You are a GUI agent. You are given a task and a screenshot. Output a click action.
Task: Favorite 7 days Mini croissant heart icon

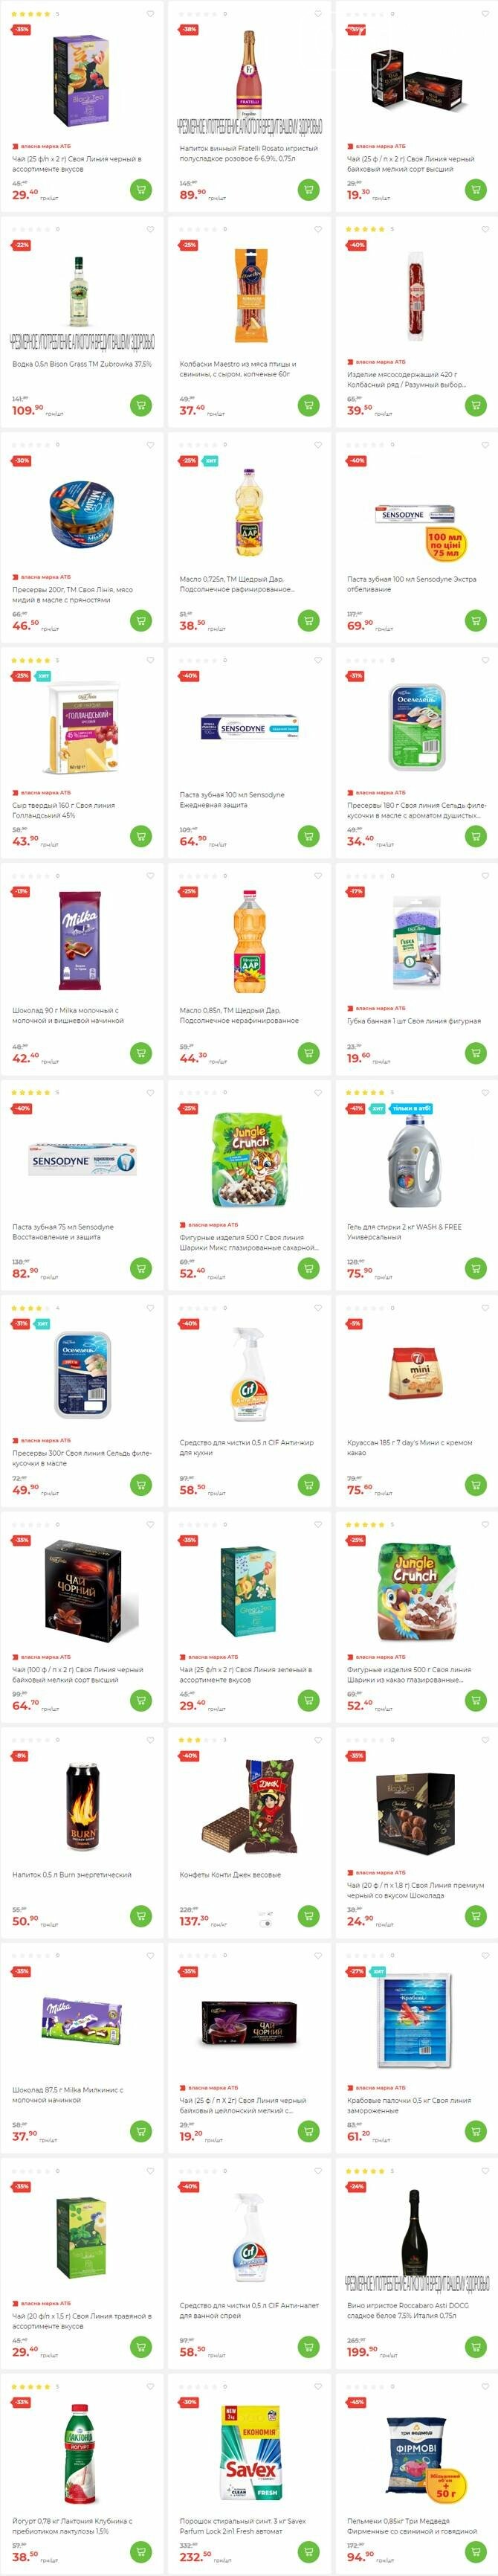point(485,1308)
